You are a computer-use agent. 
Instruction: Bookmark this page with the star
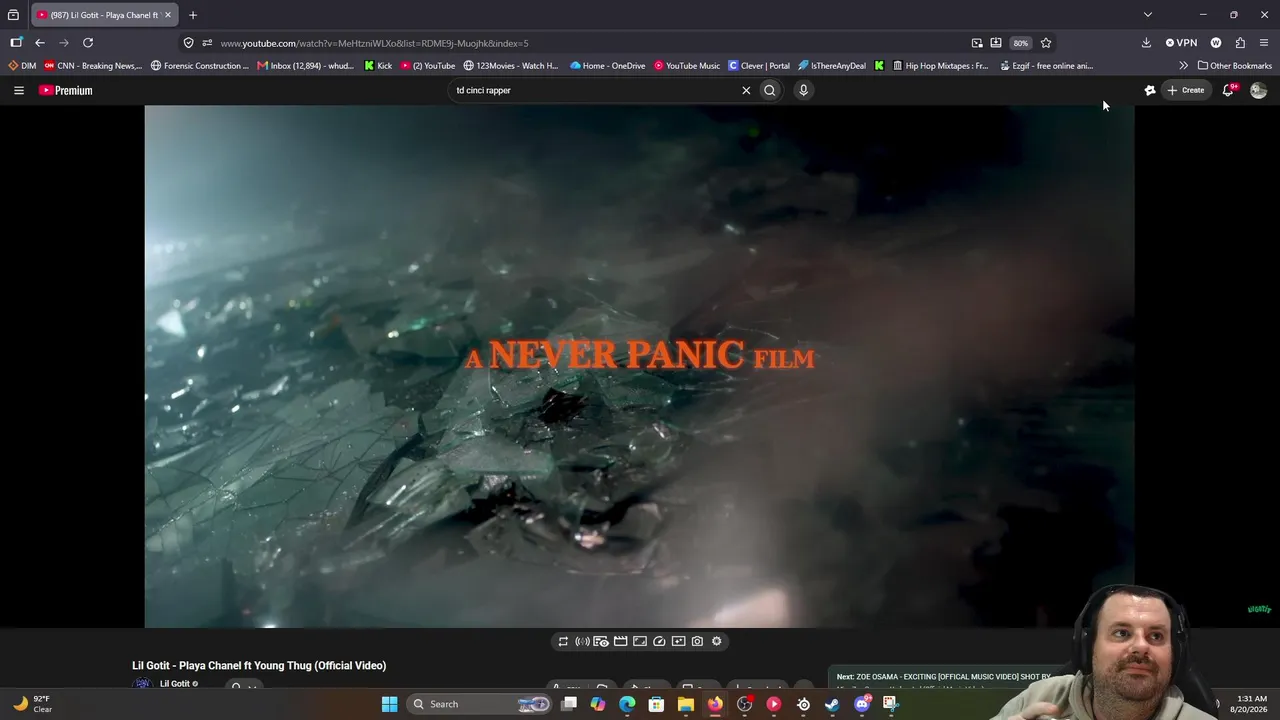[x=1046, y=43]
